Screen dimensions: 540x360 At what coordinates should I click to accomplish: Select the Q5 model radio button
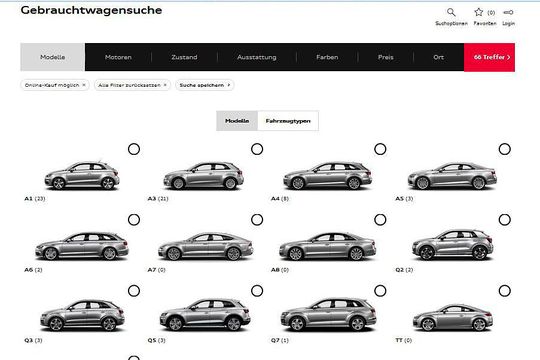[257, 291]
